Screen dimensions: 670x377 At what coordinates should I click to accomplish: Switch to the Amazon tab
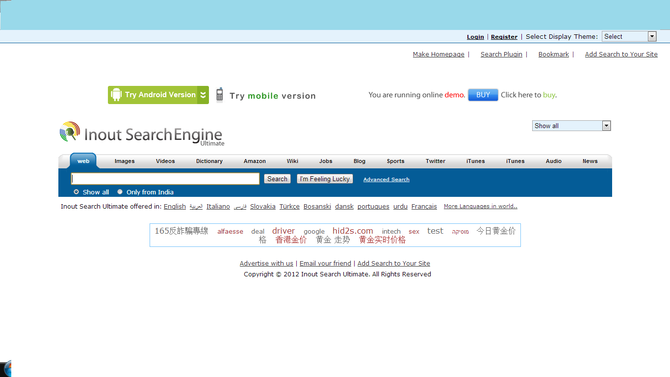(x=255, y=161)
